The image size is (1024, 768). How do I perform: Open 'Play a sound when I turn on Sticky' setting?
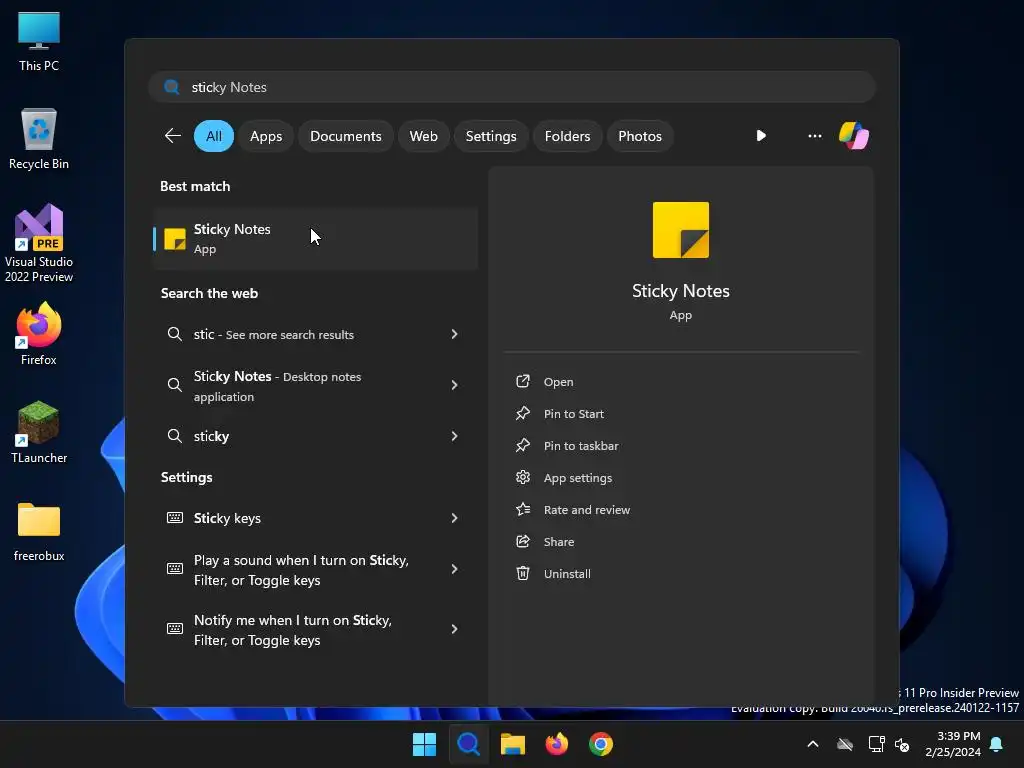pyautogui.click(x=316, y=570)
